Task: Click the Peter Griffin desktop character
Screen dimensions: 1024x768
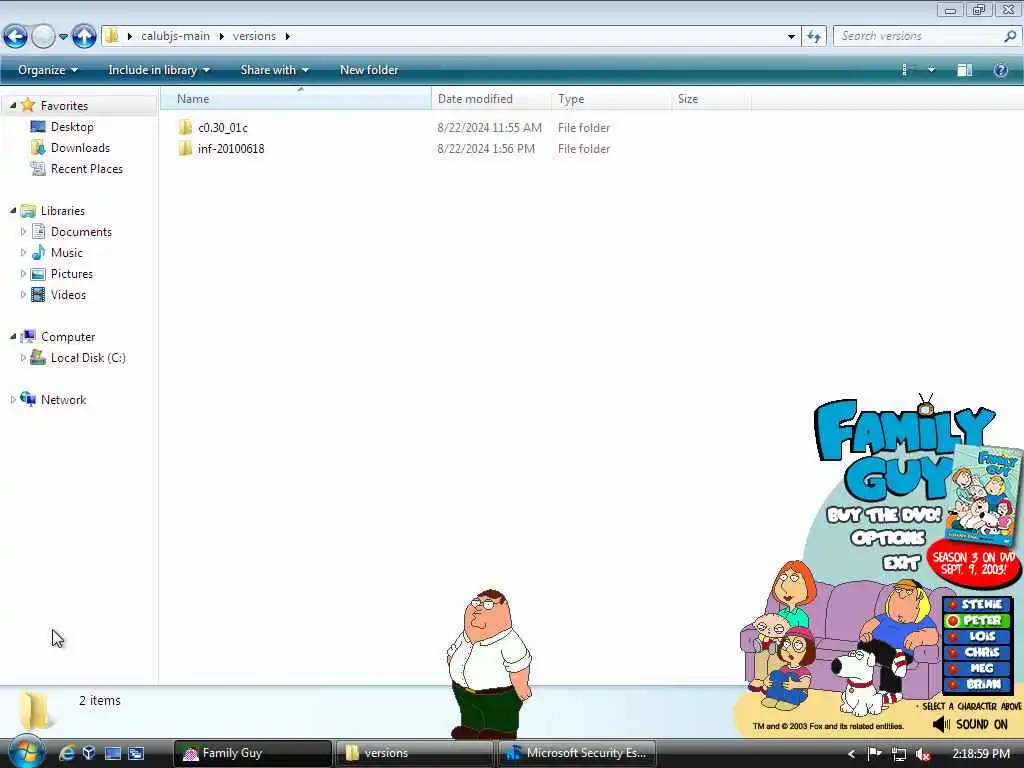Action: pos(488,663)
